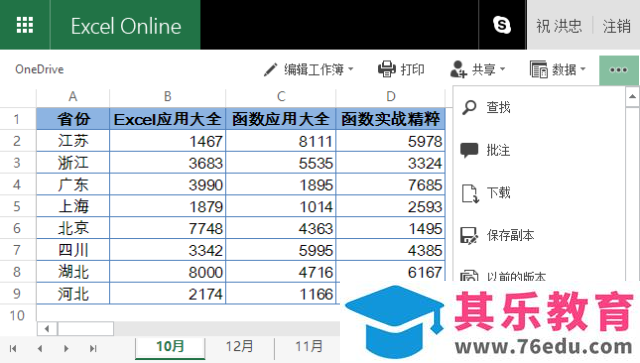Select row 5 header
640x363 pixels.
pyautogui.click(x=17, y=206)
